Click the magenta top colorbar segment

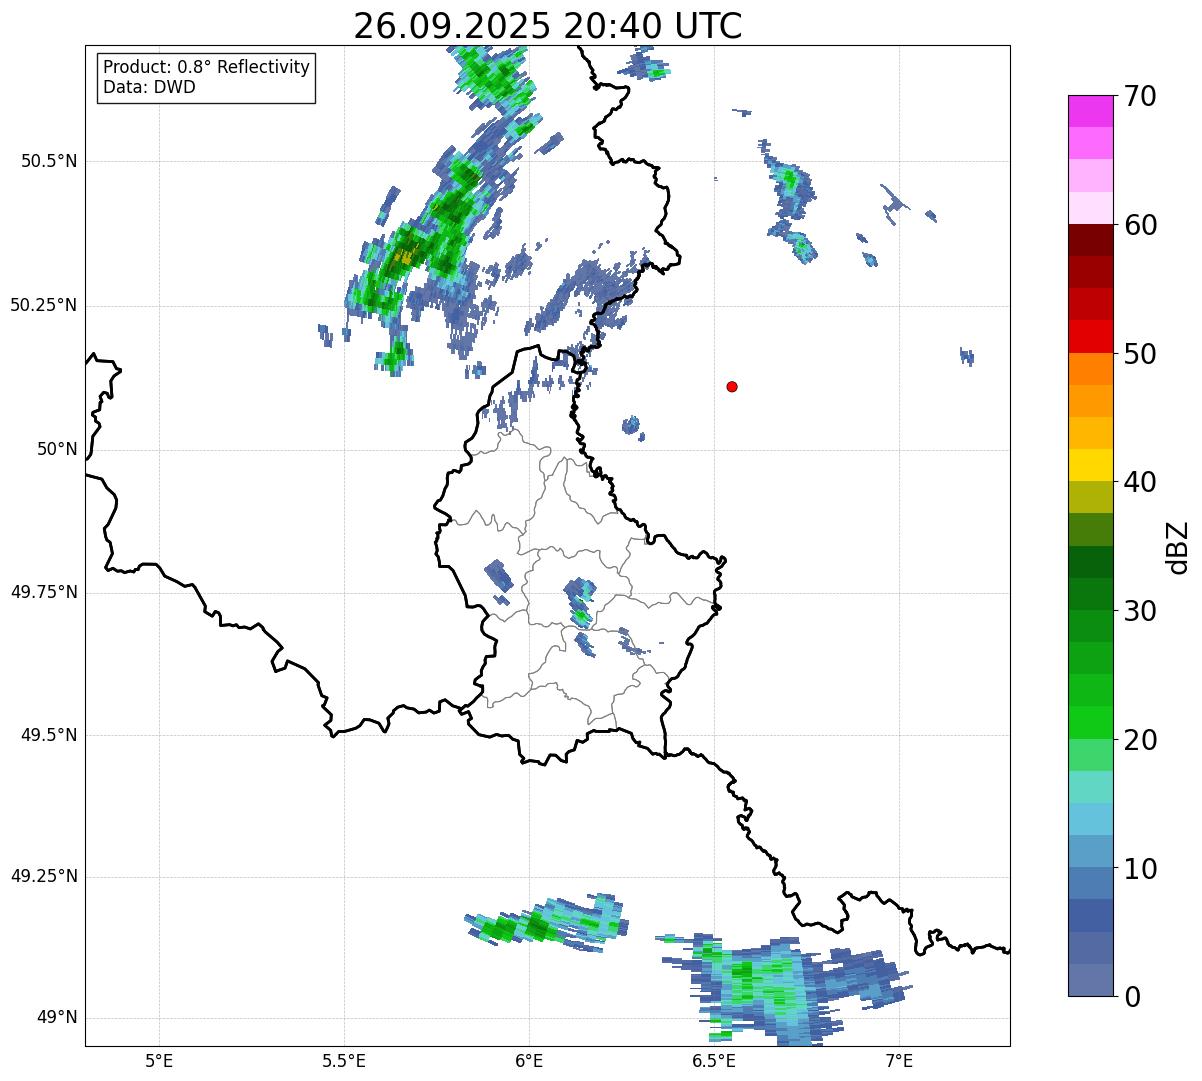point(1090,111)
